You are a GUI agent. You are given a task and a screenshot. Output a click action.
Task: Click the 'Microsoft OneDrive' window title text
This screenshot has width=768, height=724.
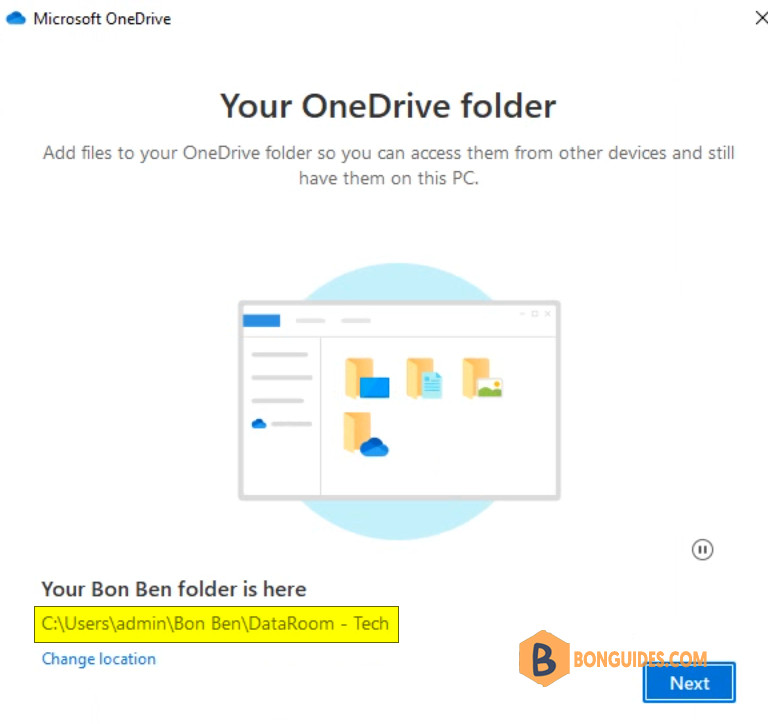click(102, 19)
